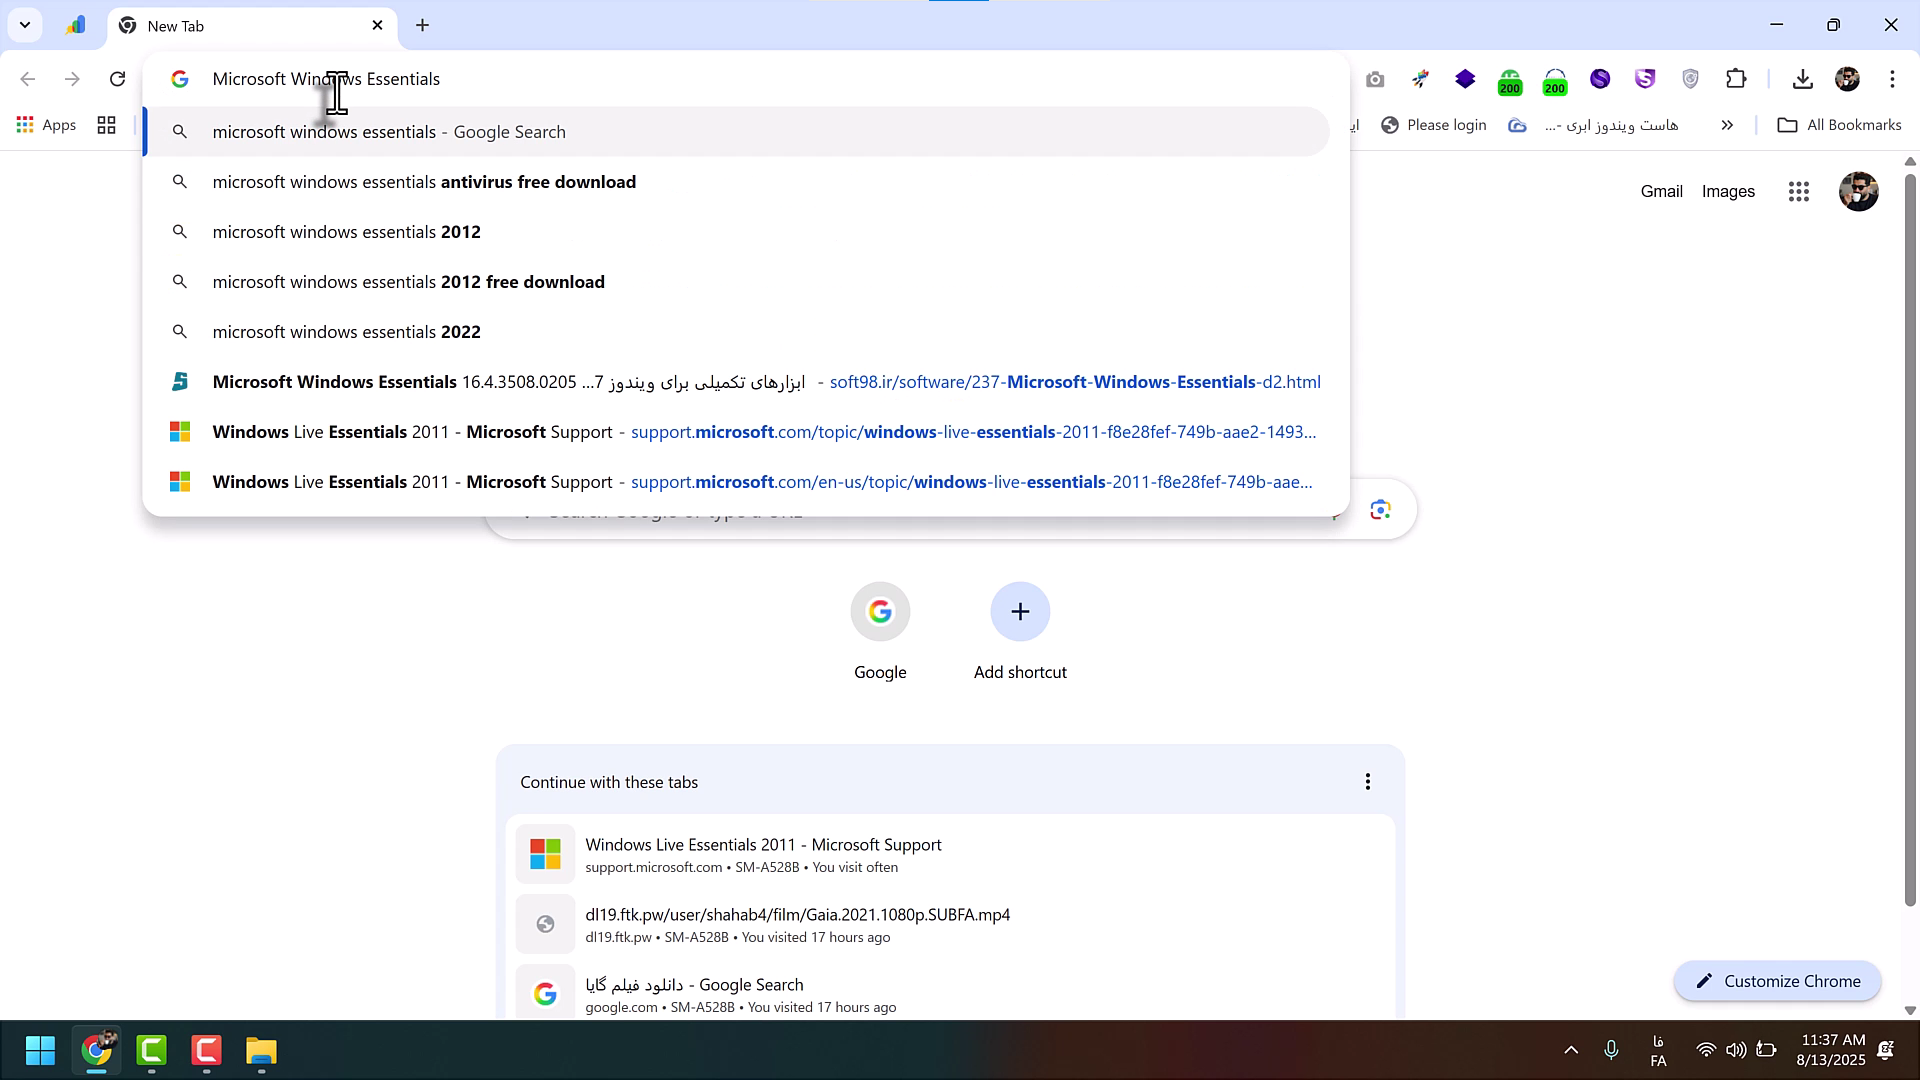Click Customize Chrome
The height and width of the screenshot is (1080, 1920).
(1777, 981)
